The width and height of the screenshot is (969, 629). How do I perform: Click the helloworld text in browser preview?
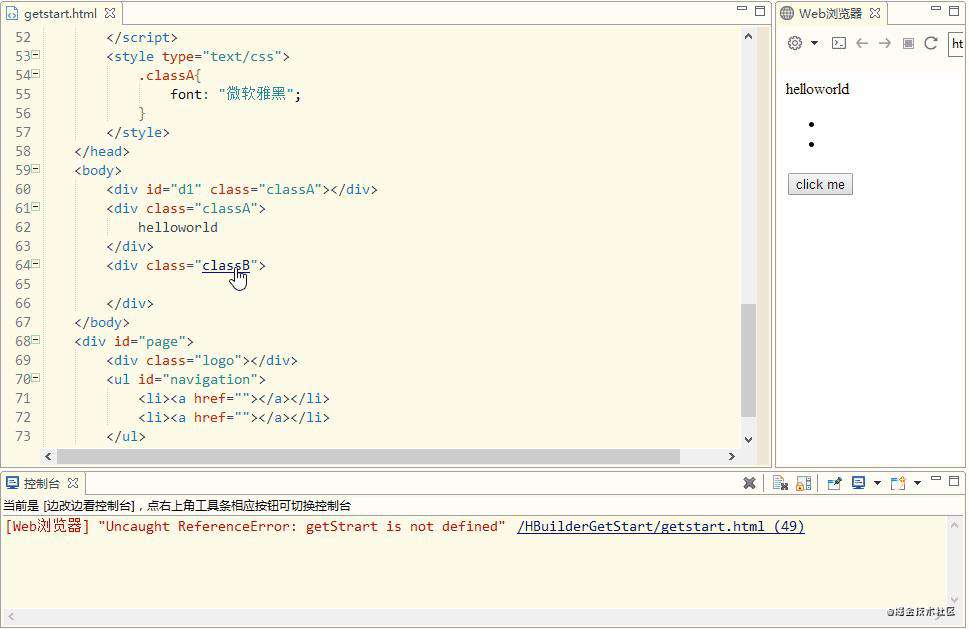(817, 89)
